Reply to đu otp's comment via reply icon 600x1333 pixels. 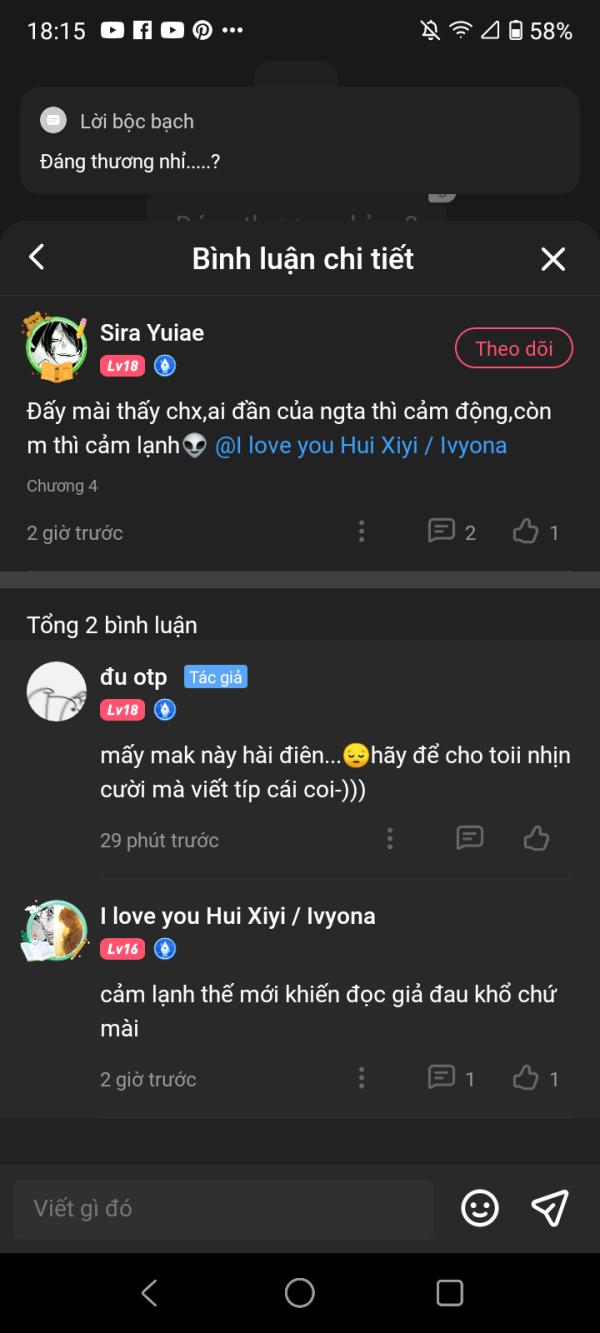click(470, 838)
